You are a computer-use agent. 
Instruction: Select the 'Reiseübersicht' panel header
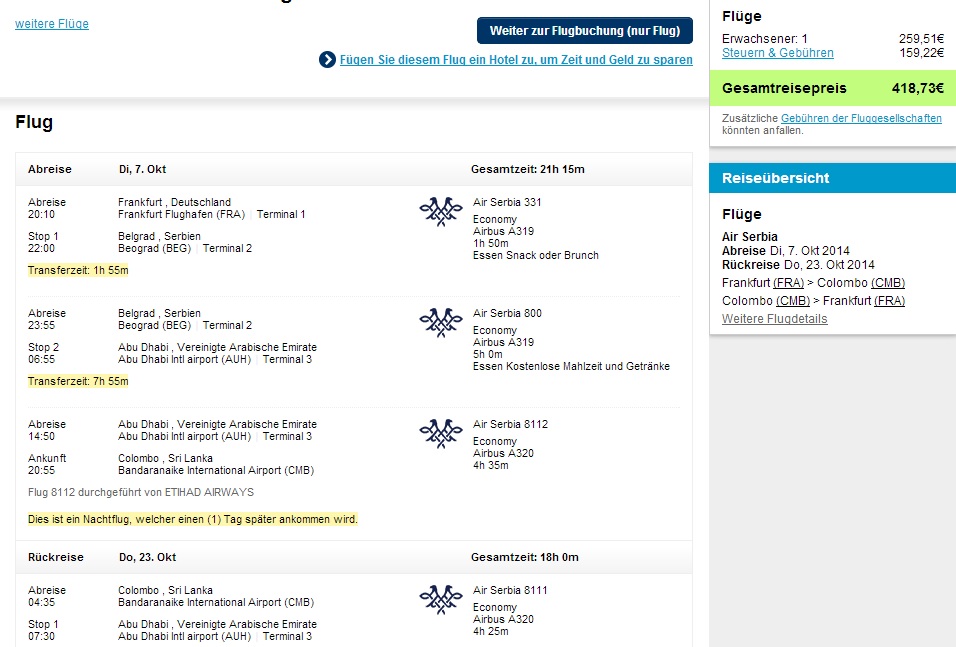832,178
